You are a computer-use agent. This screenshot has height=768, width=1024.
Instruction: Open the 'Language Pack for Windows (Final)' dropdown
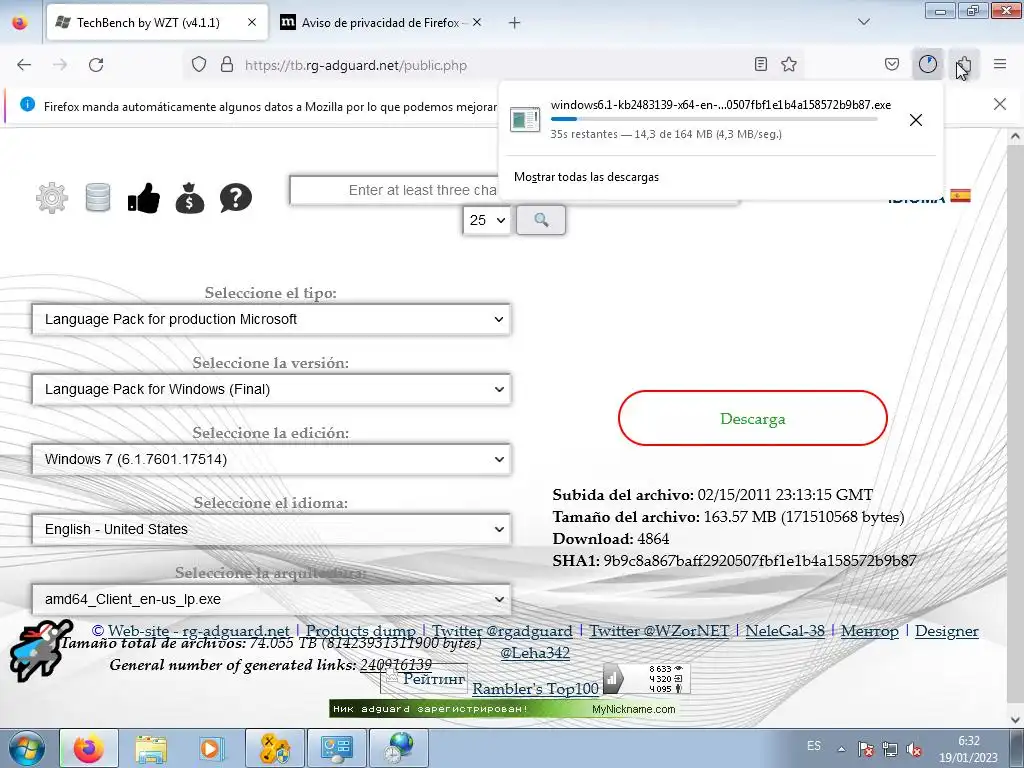(271, 389)
